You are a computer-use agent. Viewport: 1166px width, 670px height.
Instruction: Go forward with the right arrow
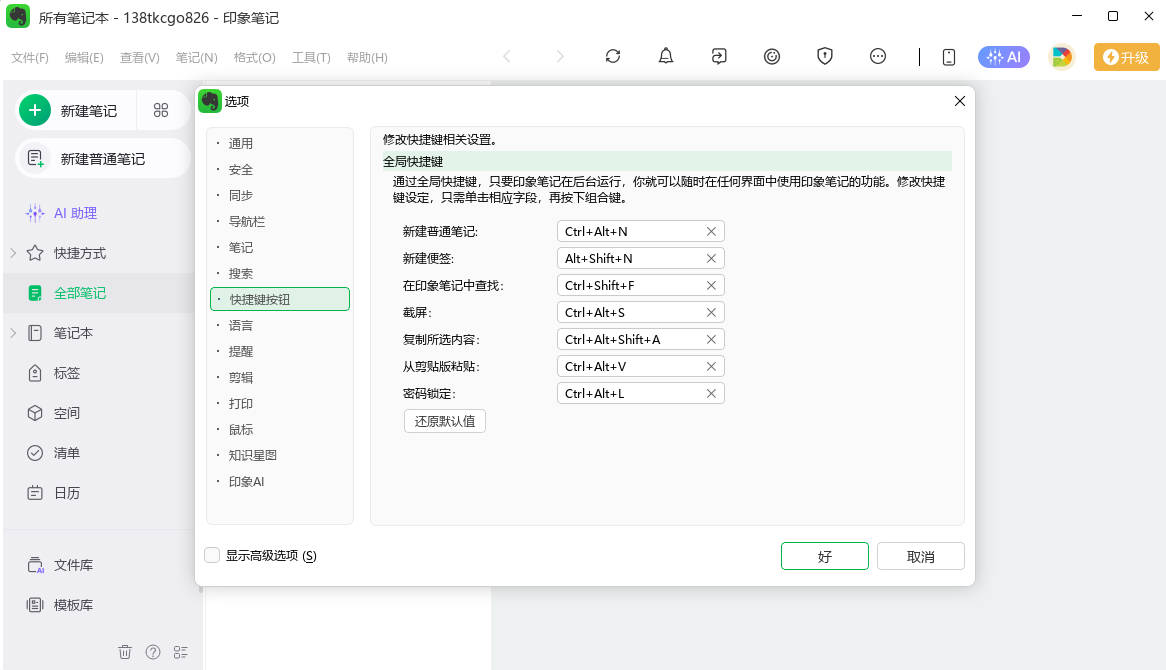[x=560, y=57]
